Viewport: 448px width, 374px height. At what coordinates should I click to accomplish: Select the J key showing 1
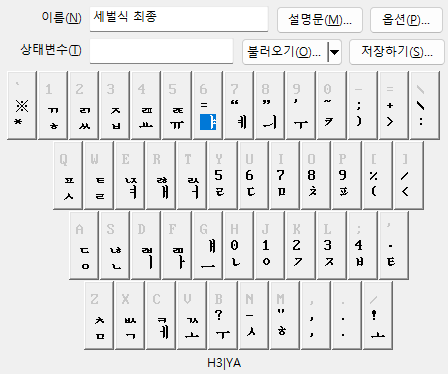point(270,245)
